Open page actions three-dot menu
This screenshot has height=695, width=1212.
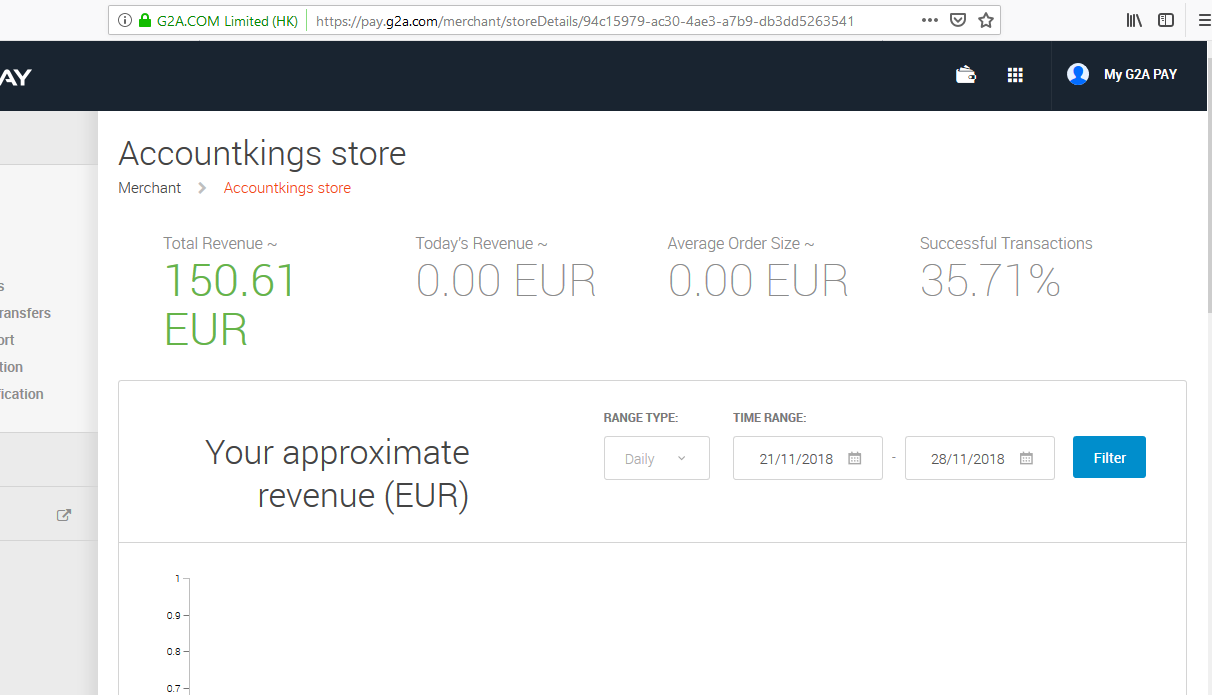pyautogui.click(x=930, y=20)
